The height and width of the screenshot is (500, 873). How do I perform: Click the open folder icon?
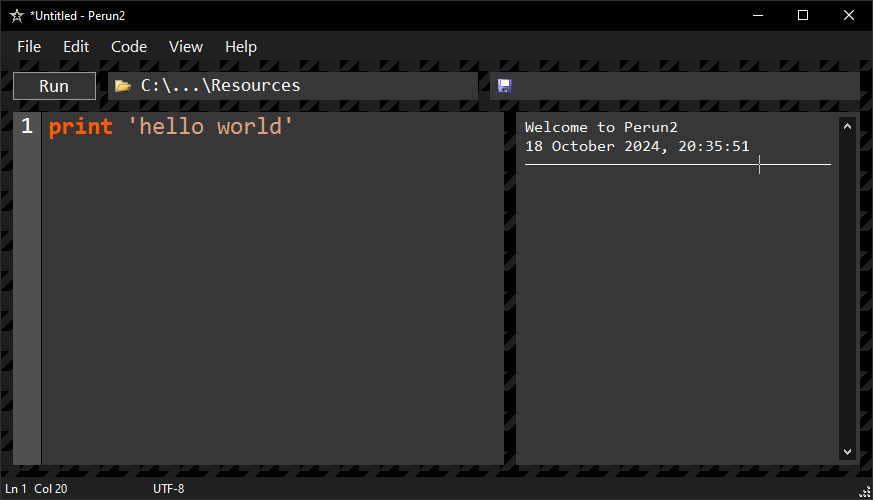(122, 86)
